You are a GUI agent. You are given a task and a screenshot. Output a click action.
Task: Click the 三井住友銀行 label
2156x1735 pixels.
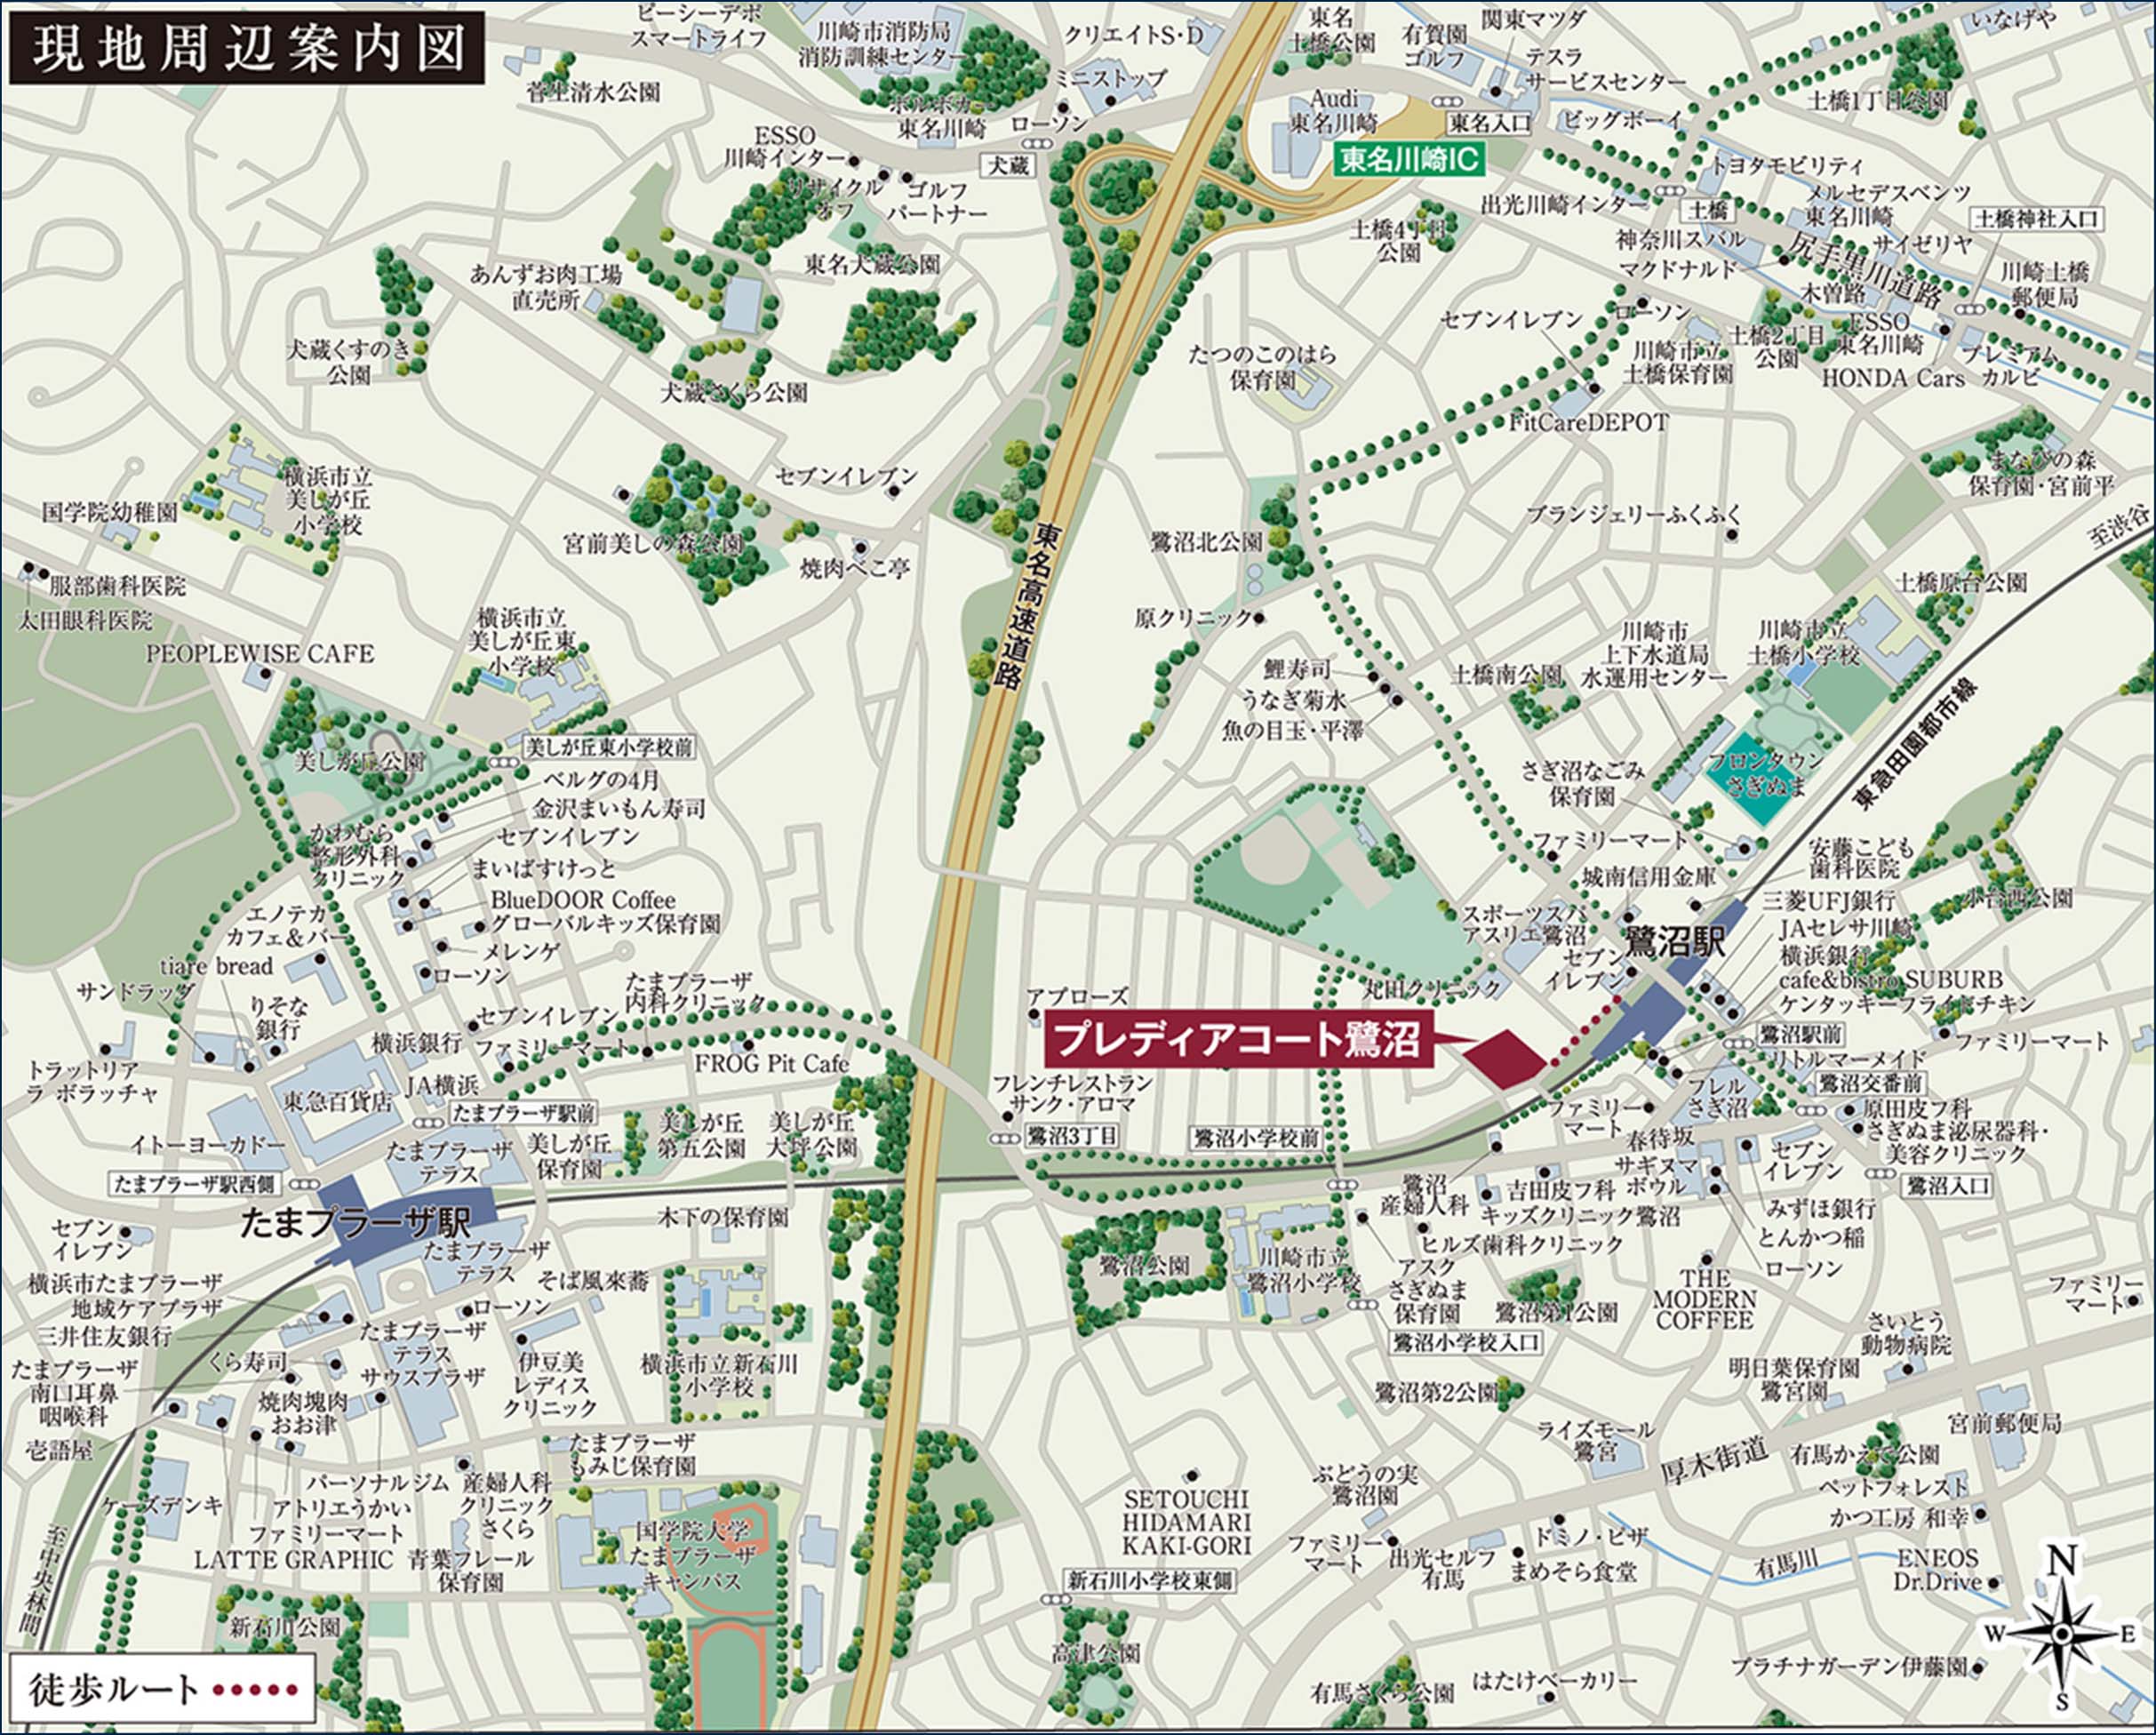click(x=105, y=1335)
